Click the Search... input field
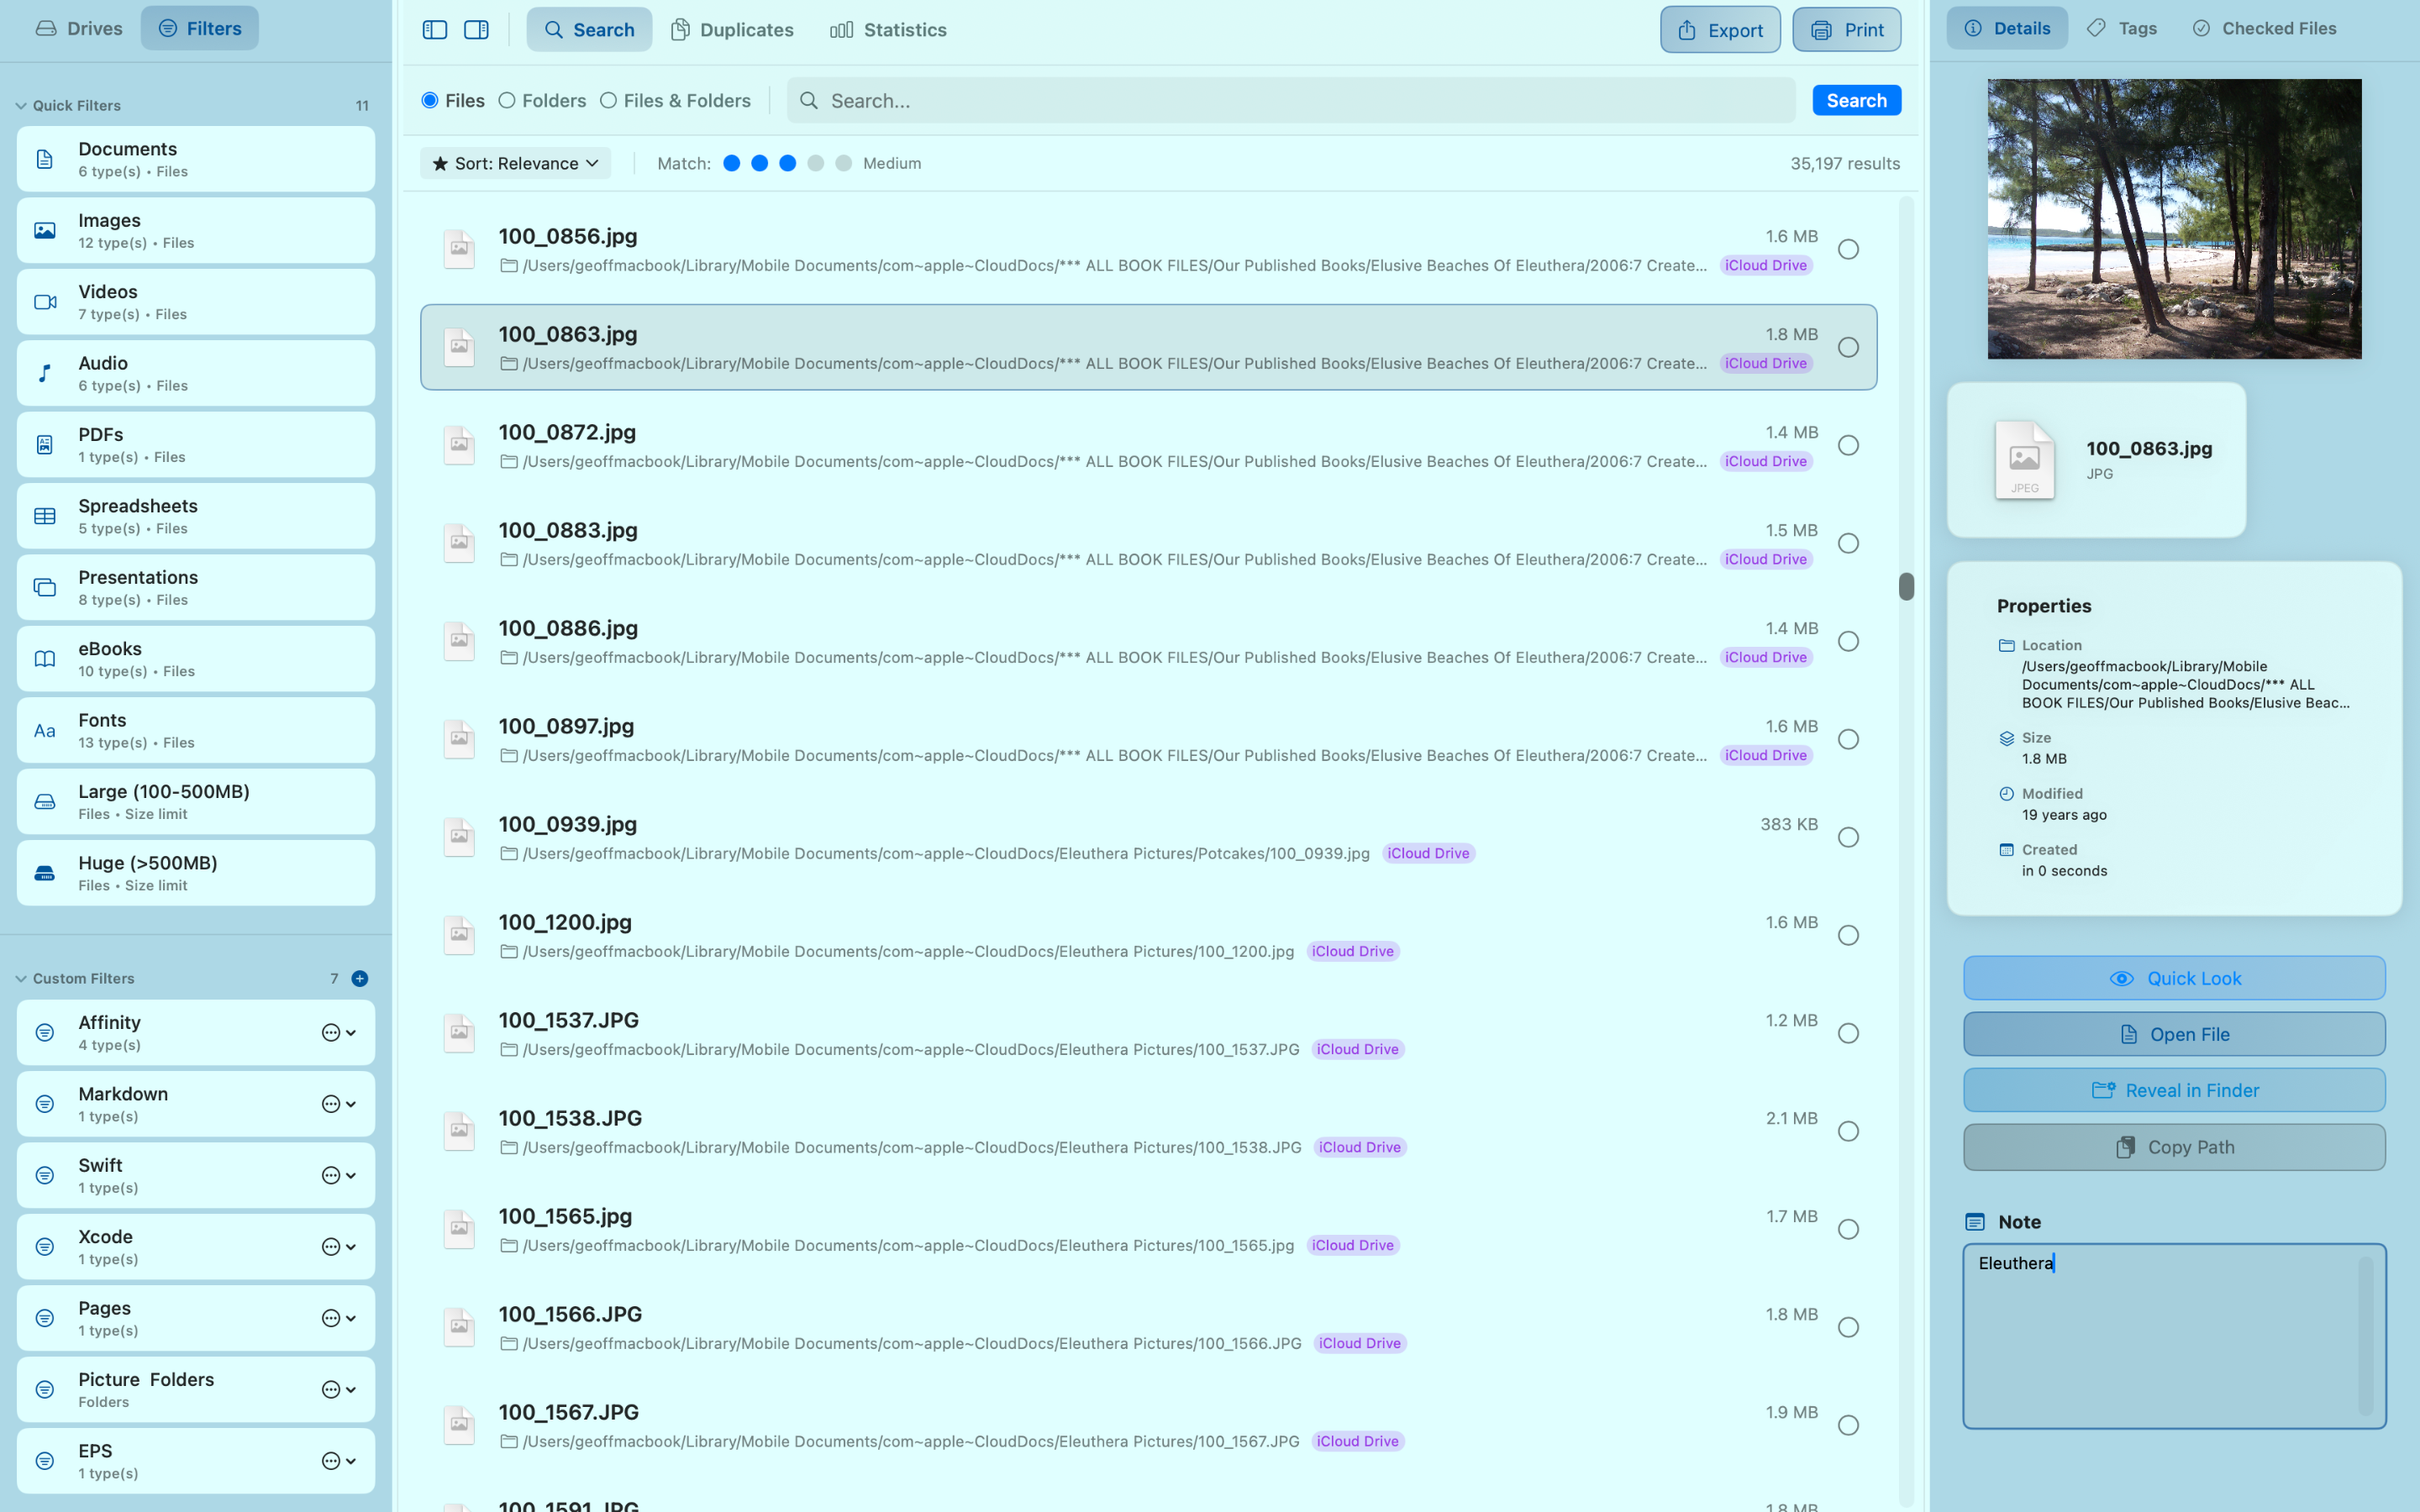This screenshot has height=1512, width=2420. pos(1291,100)
